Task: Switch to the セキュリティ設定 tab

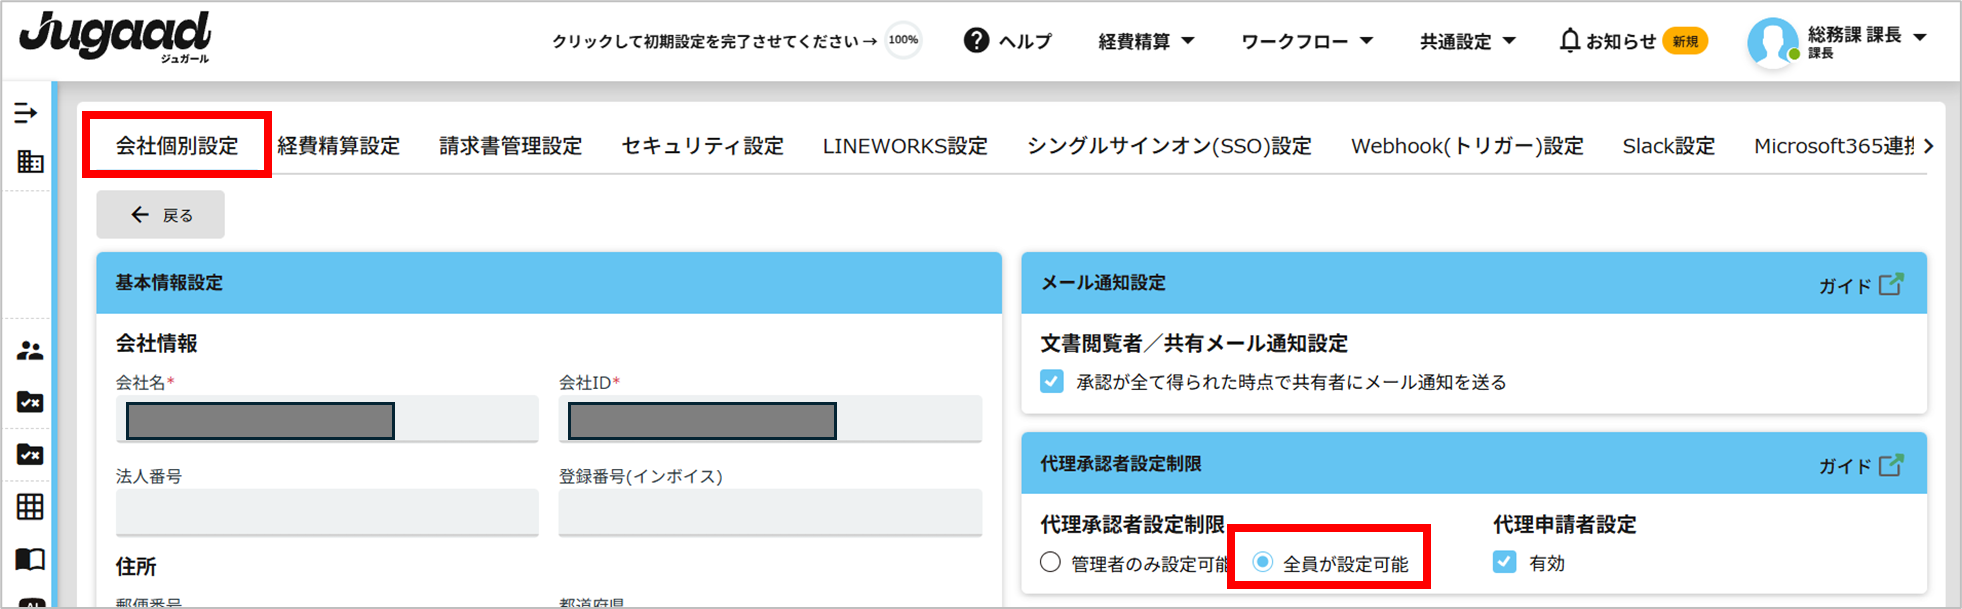Action: pyautogui.click(x=702, y=146)
